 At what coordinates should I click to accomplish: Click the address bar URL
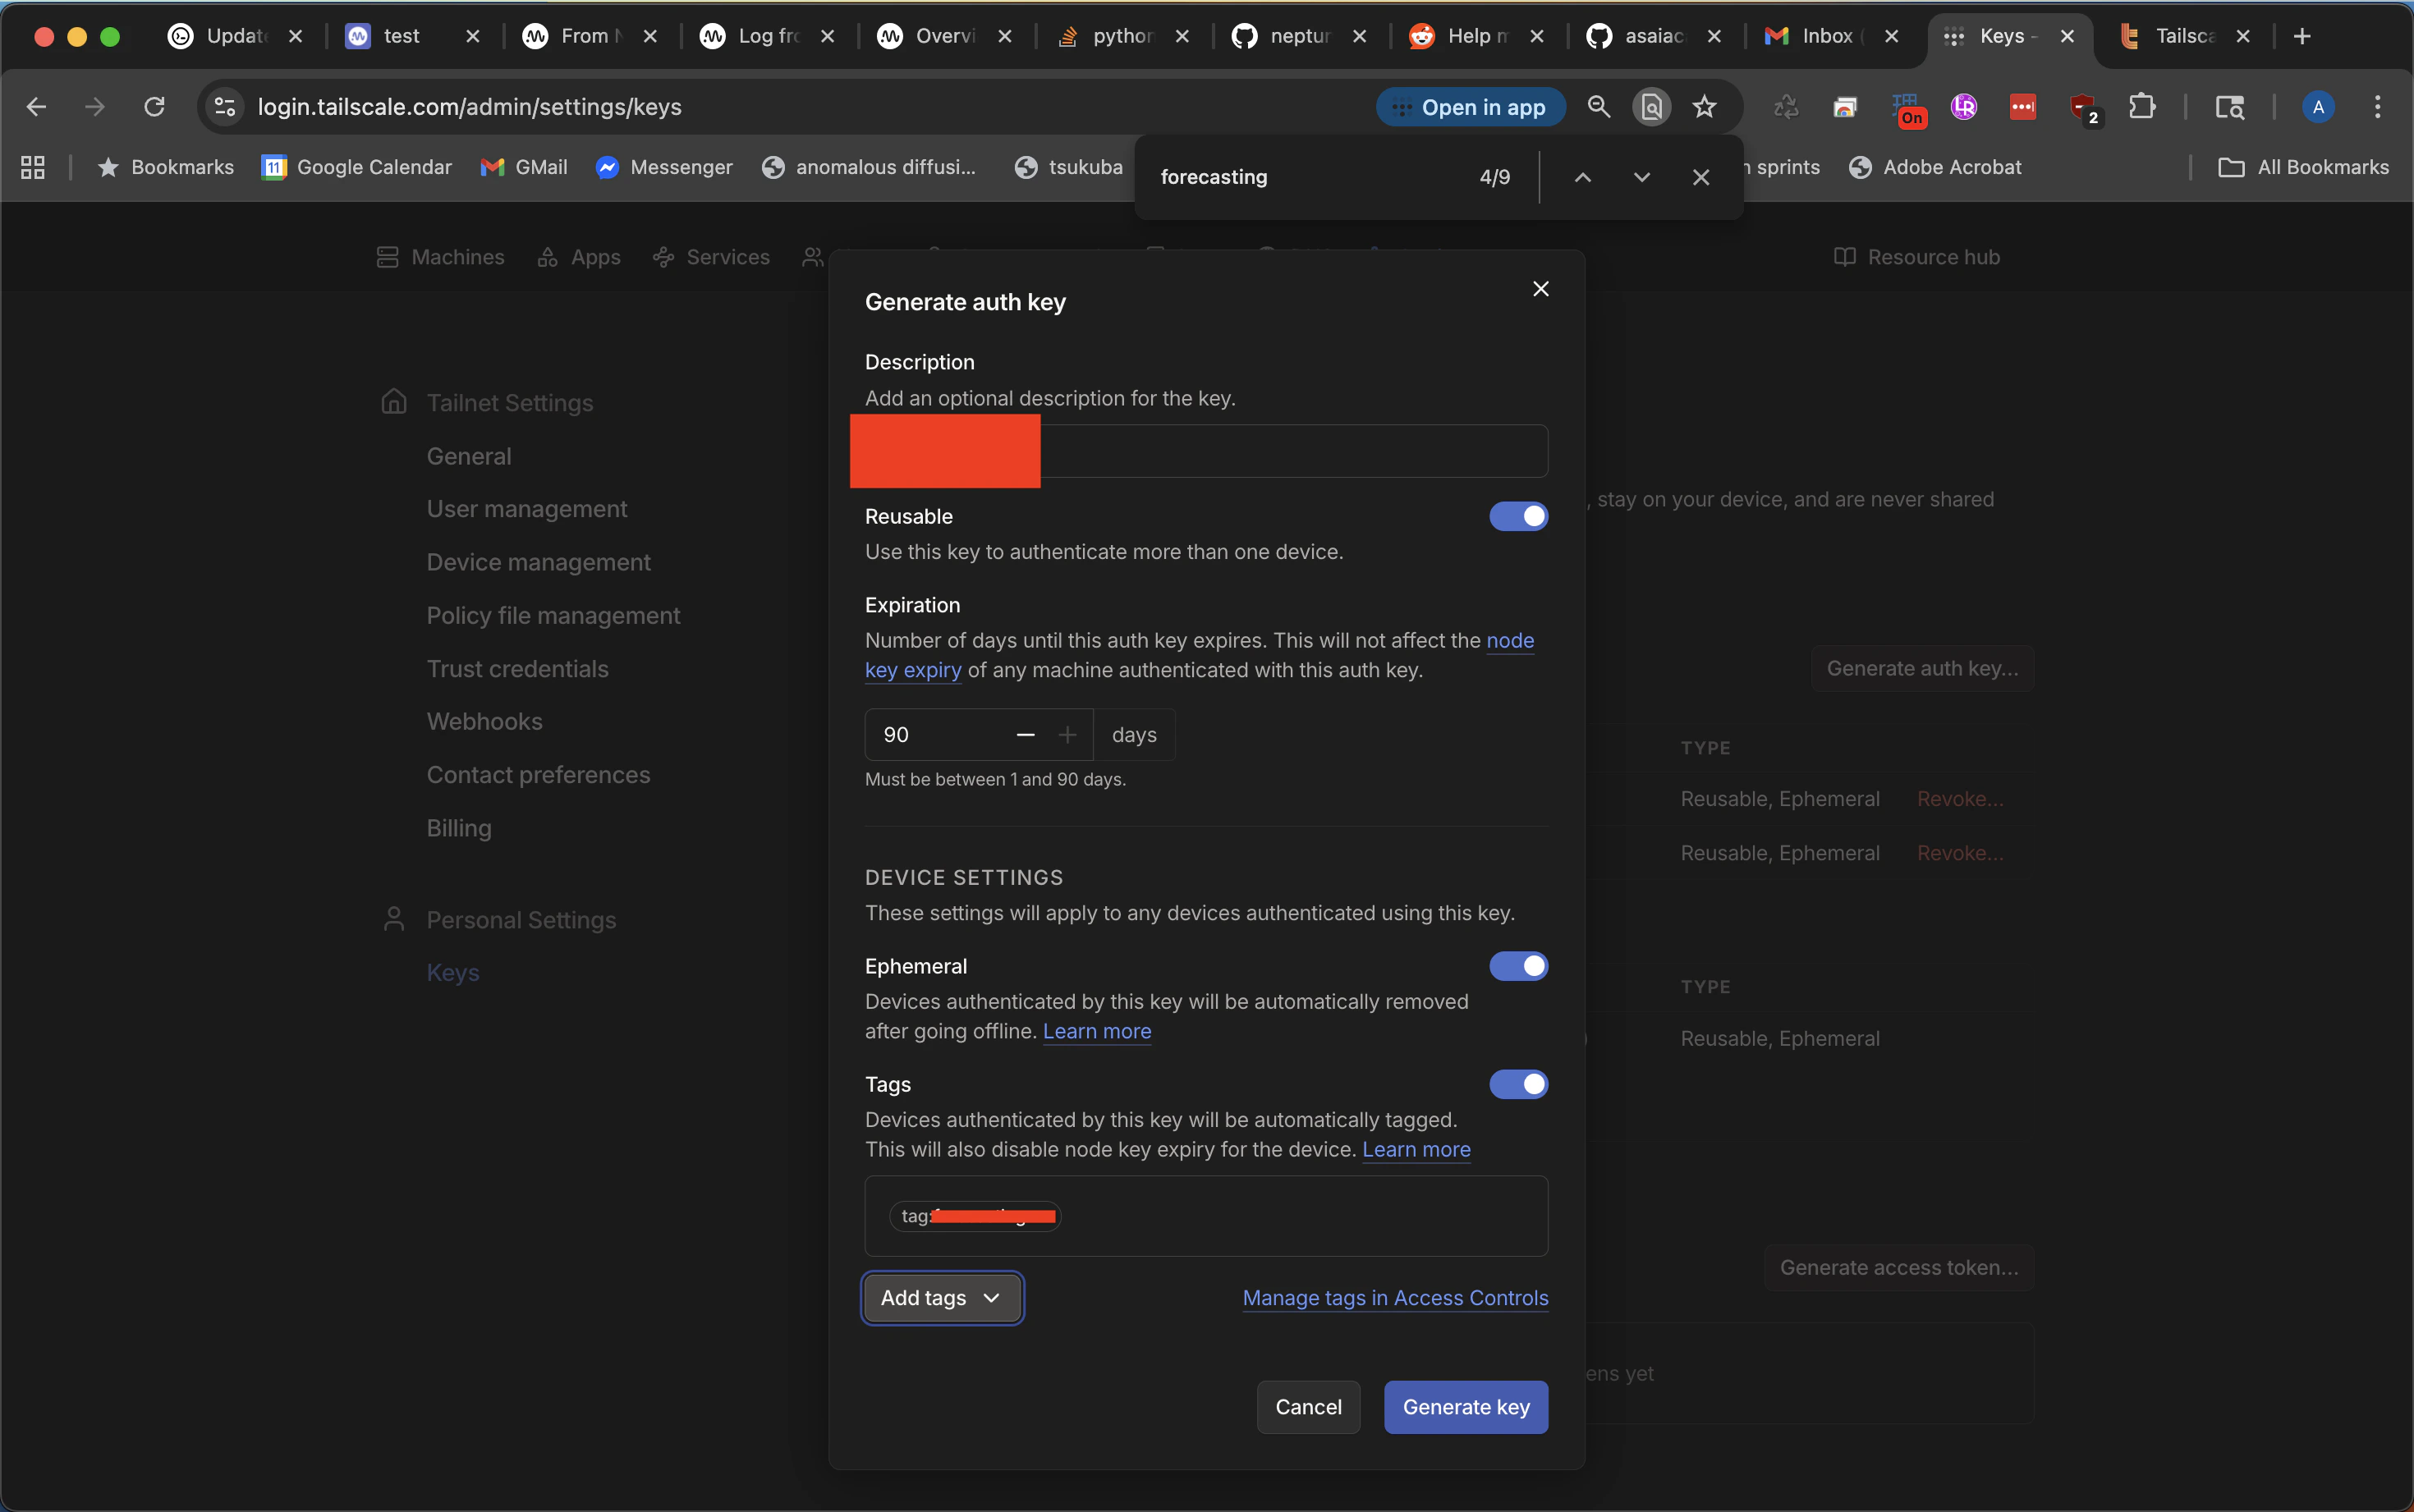[x=470, y=107]
